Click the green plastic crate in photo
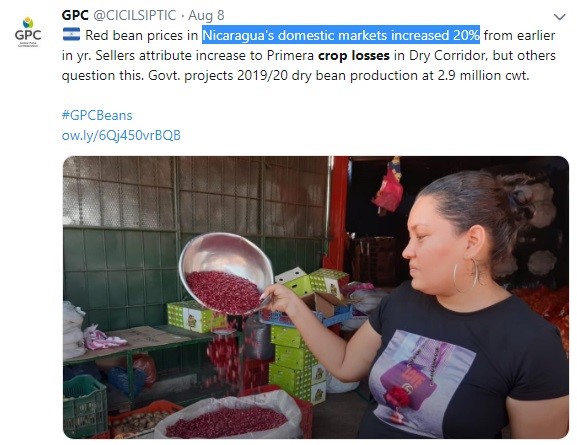Image resolution: width=577 pixels, height=445 pixels. pos(85,406)
